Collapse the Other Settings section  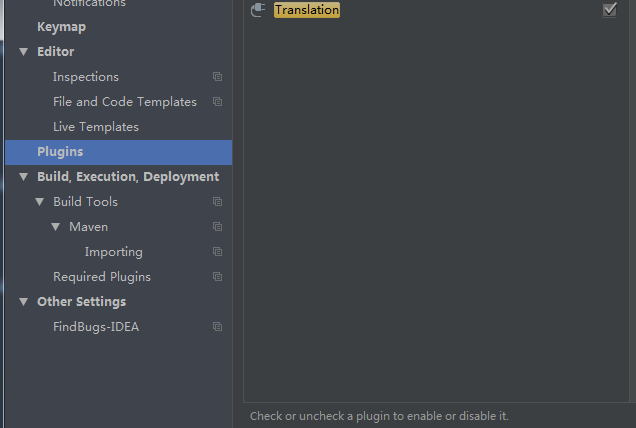pyautogui.click(x=24, y=302)
